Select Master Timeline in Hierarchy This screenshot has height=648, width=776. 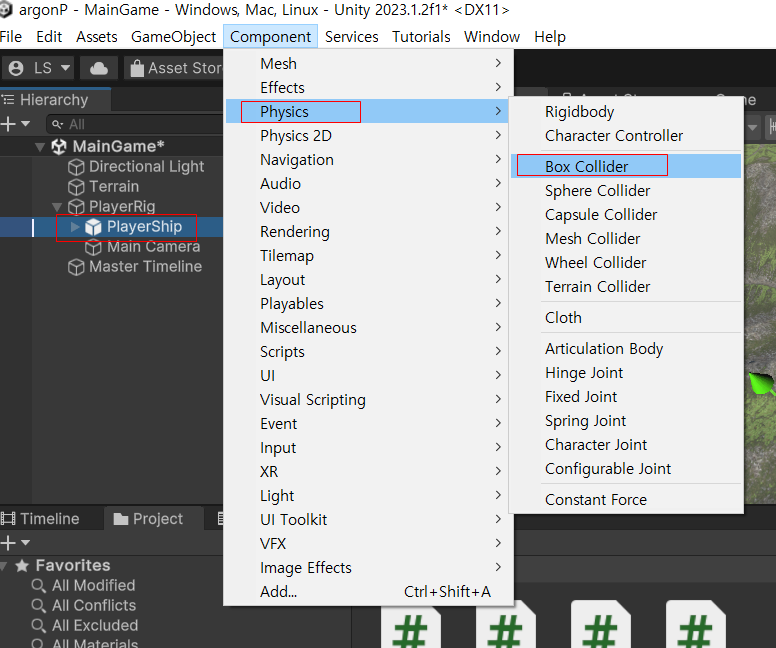[146, 266]
